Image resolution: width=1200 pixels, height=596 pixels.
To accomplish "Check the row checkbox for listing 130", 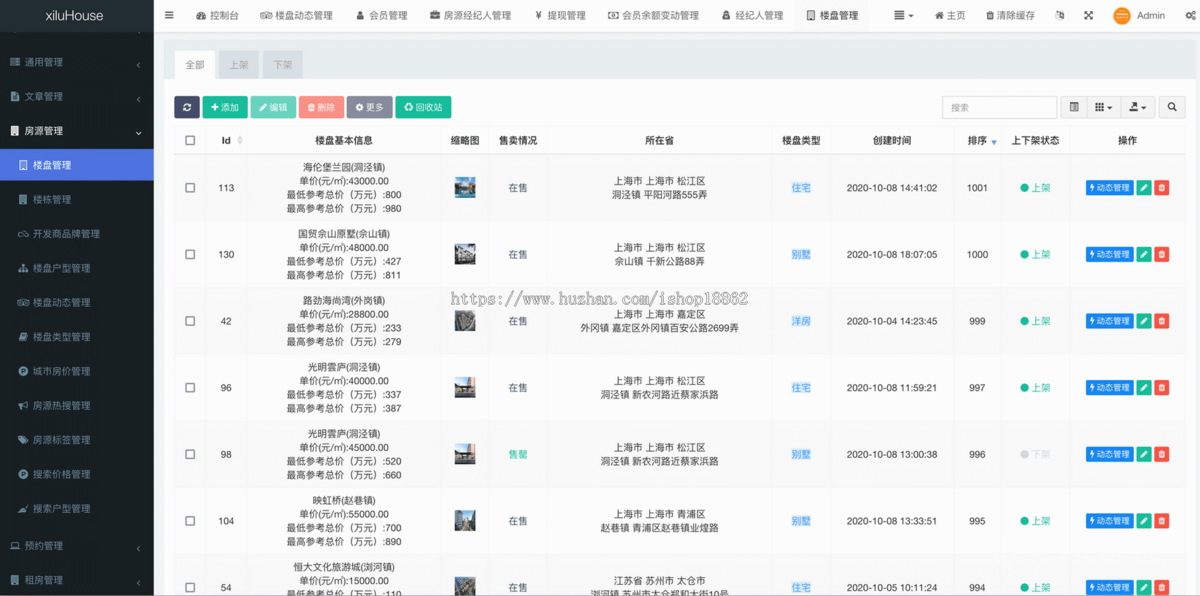I will (x=188, y=254).
